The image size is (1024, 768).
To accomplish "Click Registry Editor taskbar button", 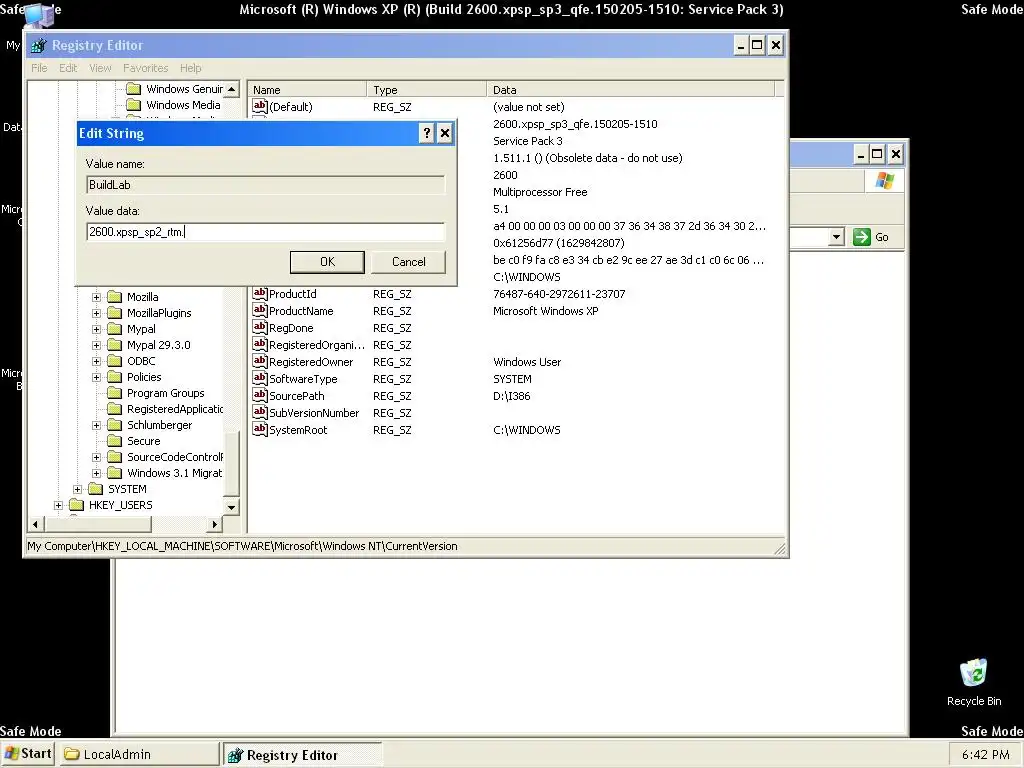I will (302, 754).
